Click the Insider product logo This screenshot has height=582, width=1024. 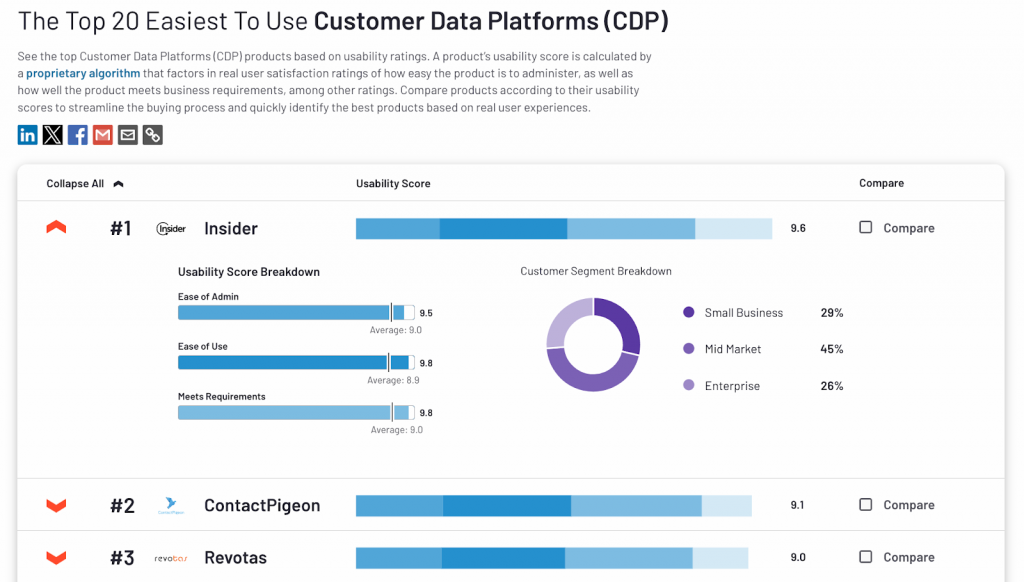[172, 229]
